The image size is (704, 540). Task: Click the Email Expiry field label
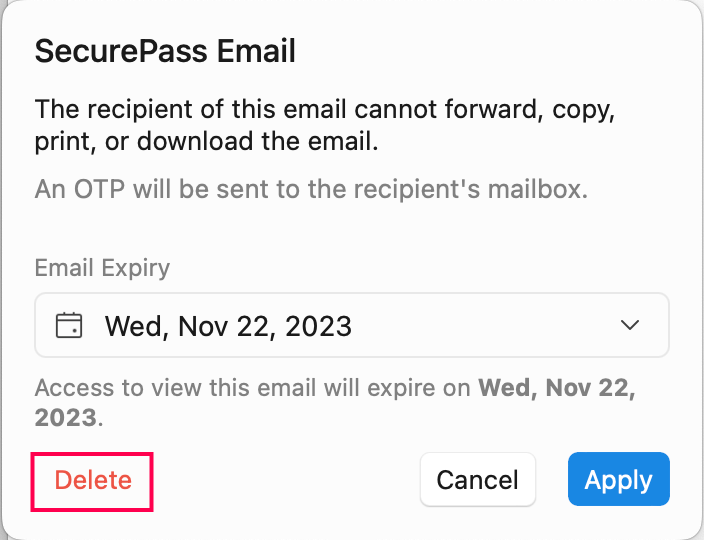(102, 268)
